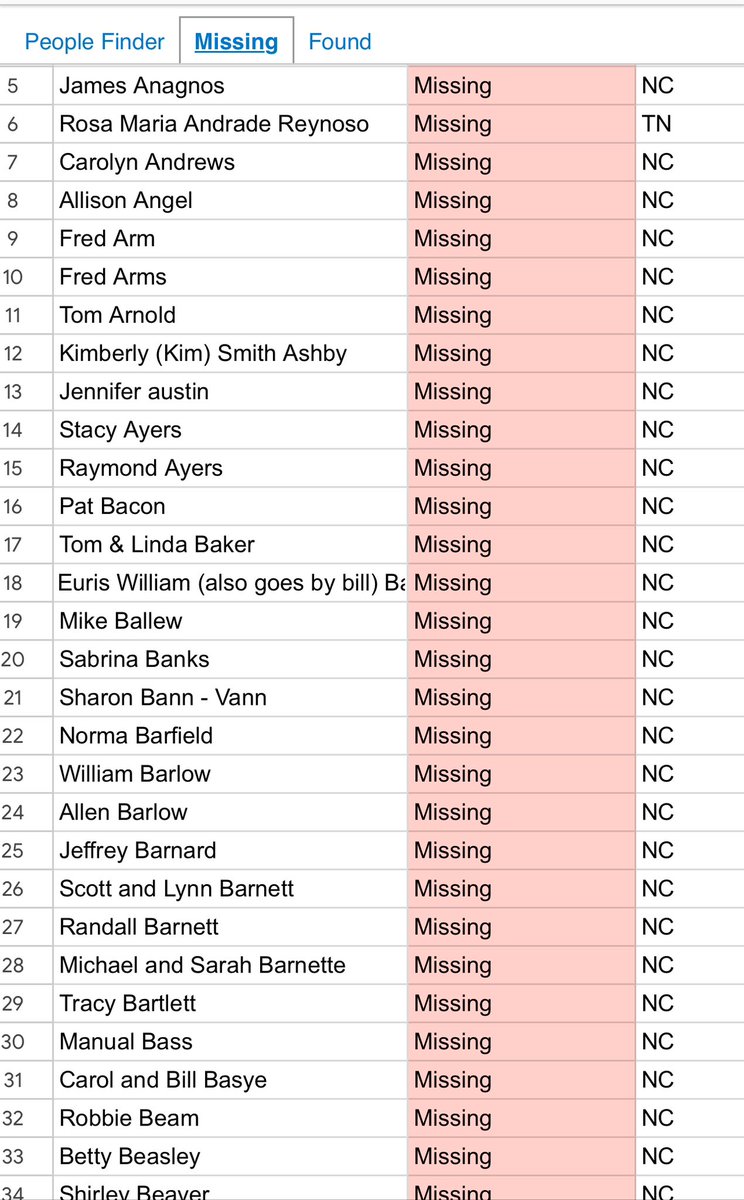Select the Pat Bacon name cell
The width and height of the screenshot is (744, 1200).
[x=112, y=506]
